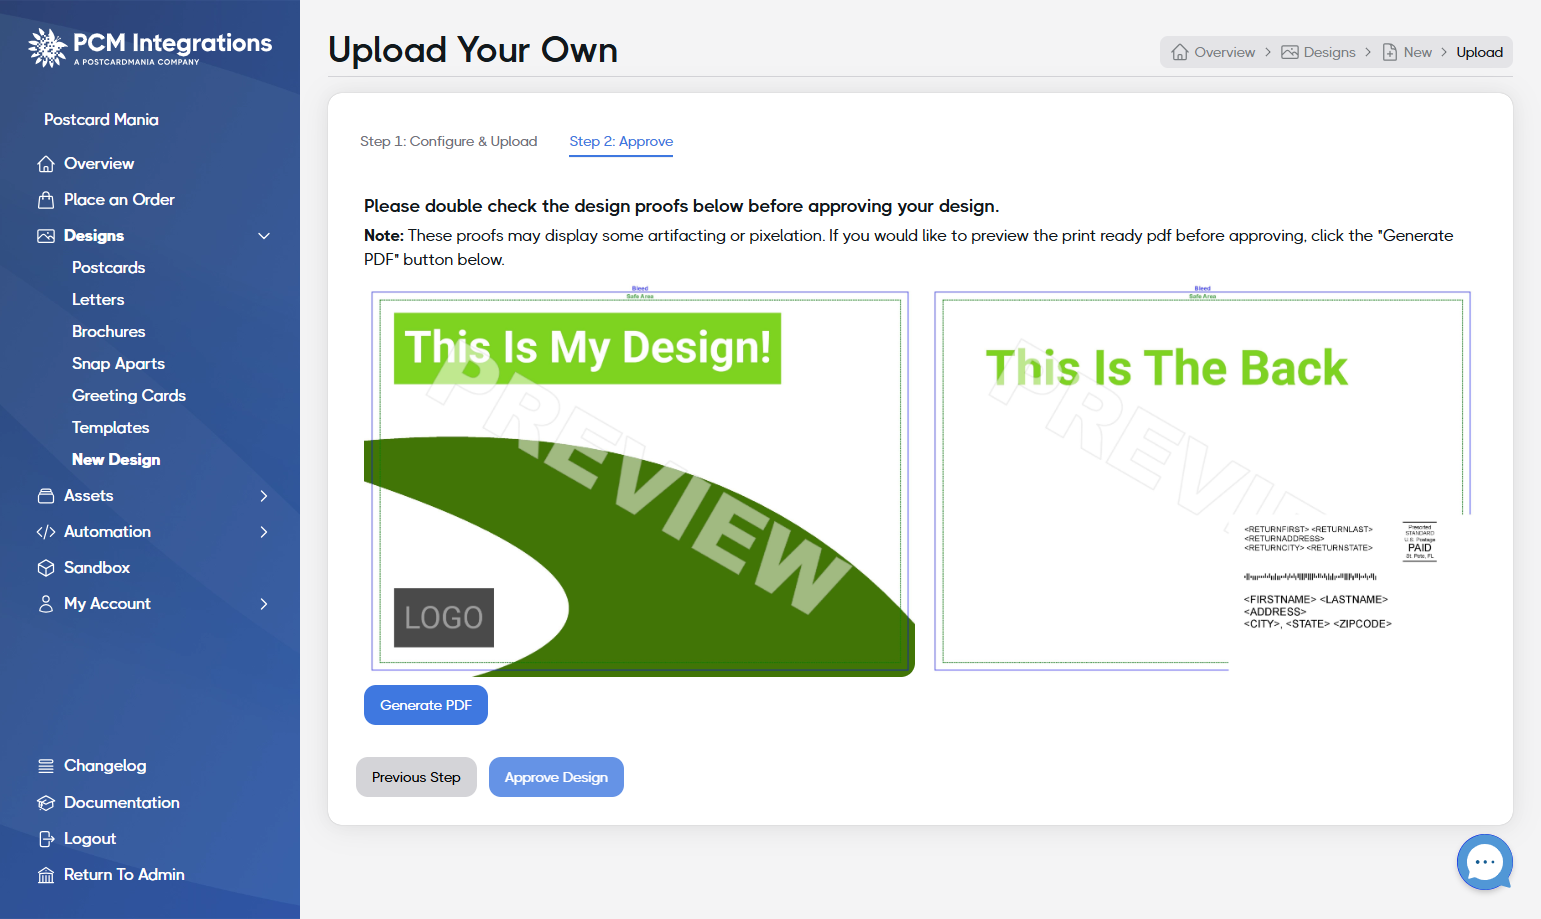The width and height of the screenshot is (1541, 919).
Task: Click the Documentation graduation cap icon
Action: pyautogui.click(x=46, y=803)
